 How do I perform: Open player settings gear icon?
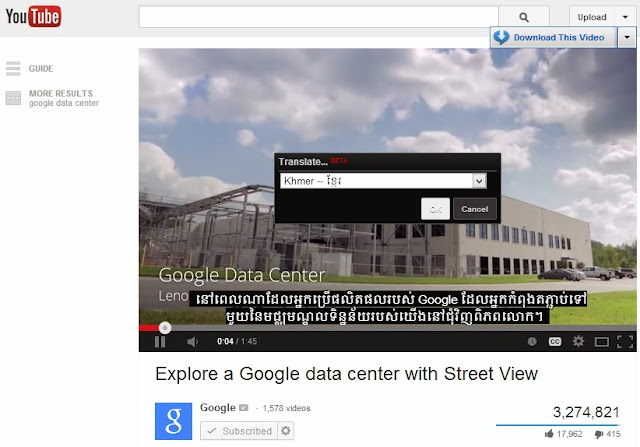(578, 341)
